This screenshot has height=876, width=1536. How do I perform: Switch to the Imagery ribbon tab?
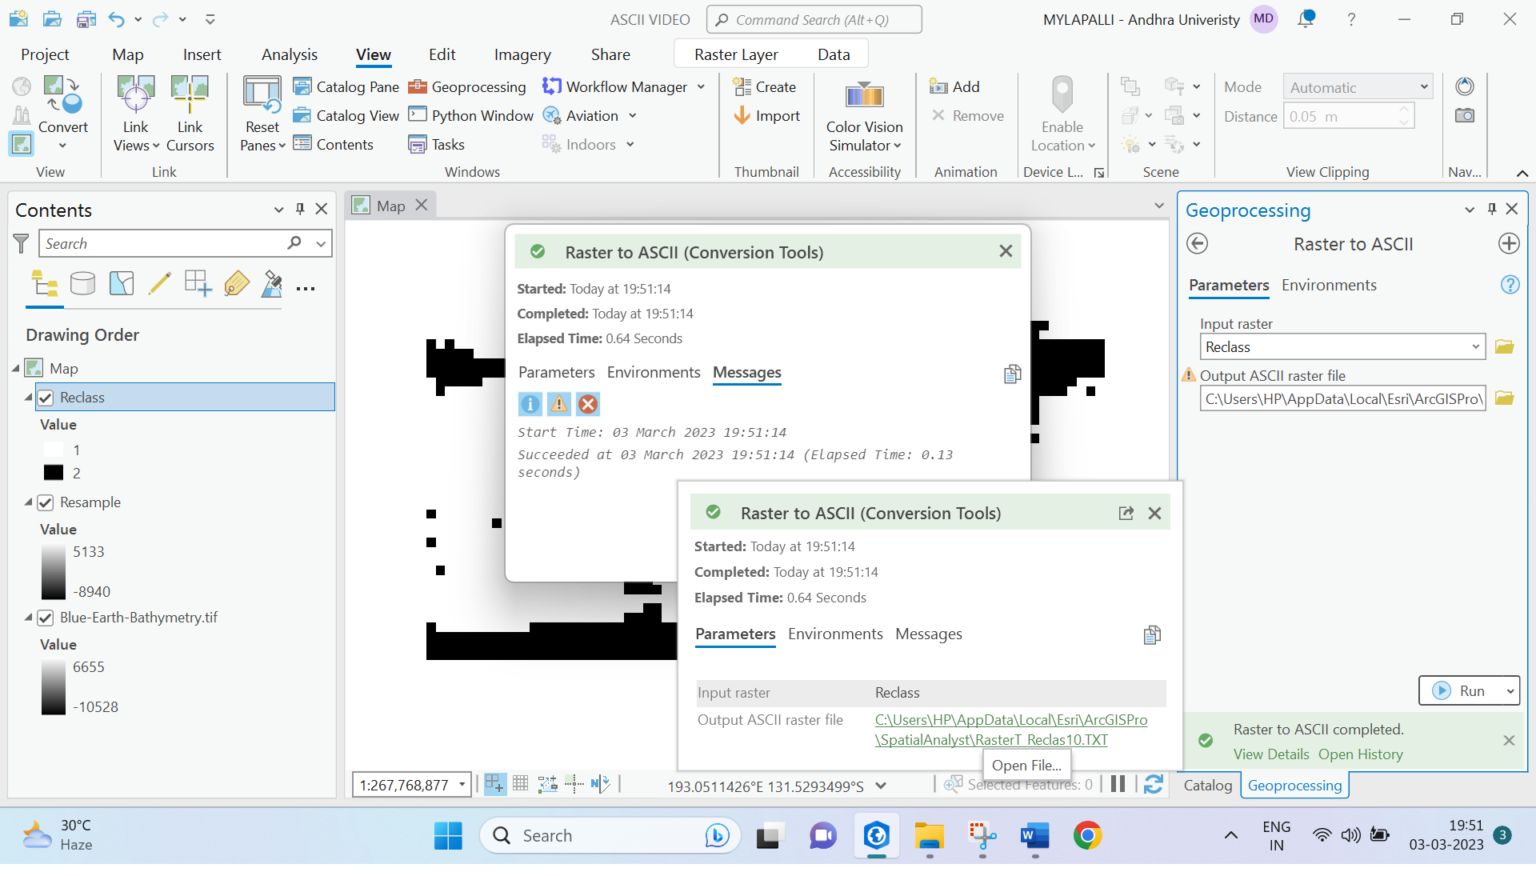(521, 54)
